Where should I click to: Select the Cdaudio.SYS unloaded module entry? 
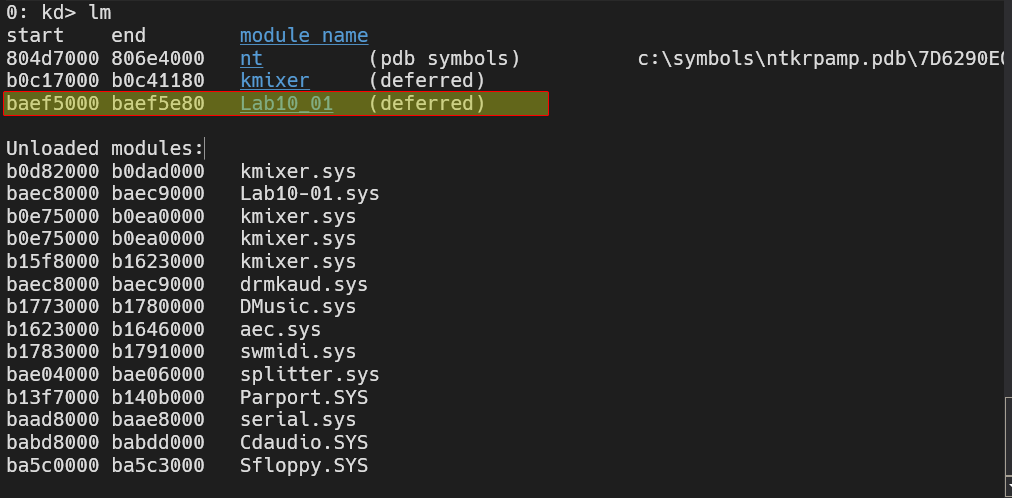[304, 443]
